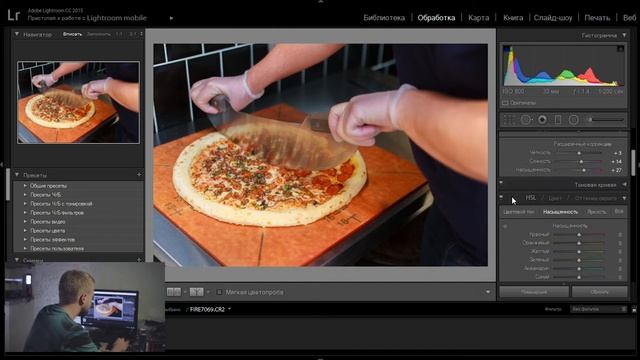Click the left panel collapse arrow

pyautogui.click(x=2, y=164)
